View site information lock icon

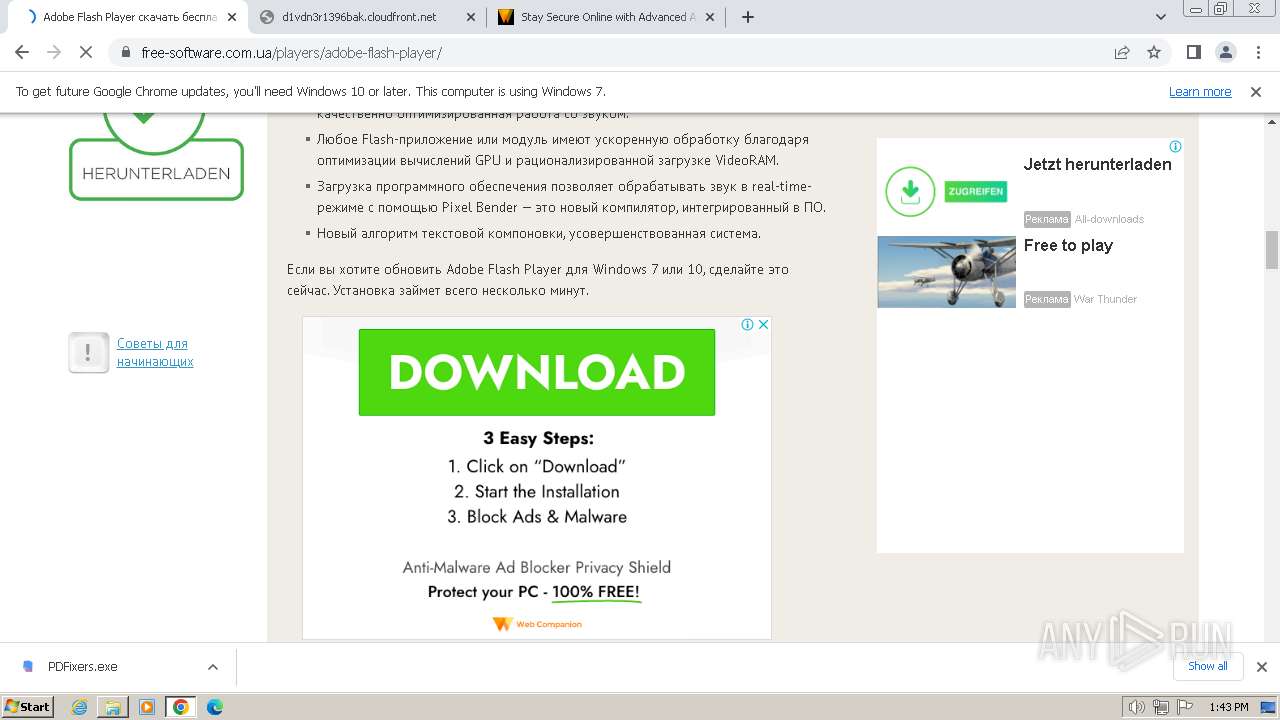(125, 52)
